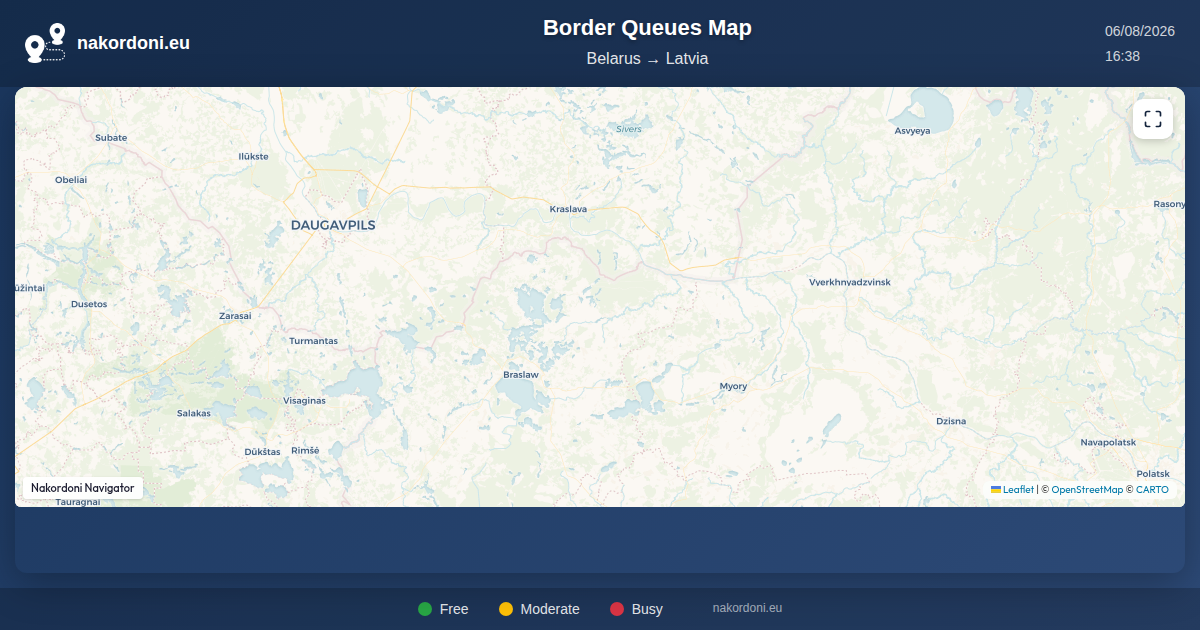Click the Braslaw town label on map
This screenshot has height=630, width=1200.
point(521,375)
